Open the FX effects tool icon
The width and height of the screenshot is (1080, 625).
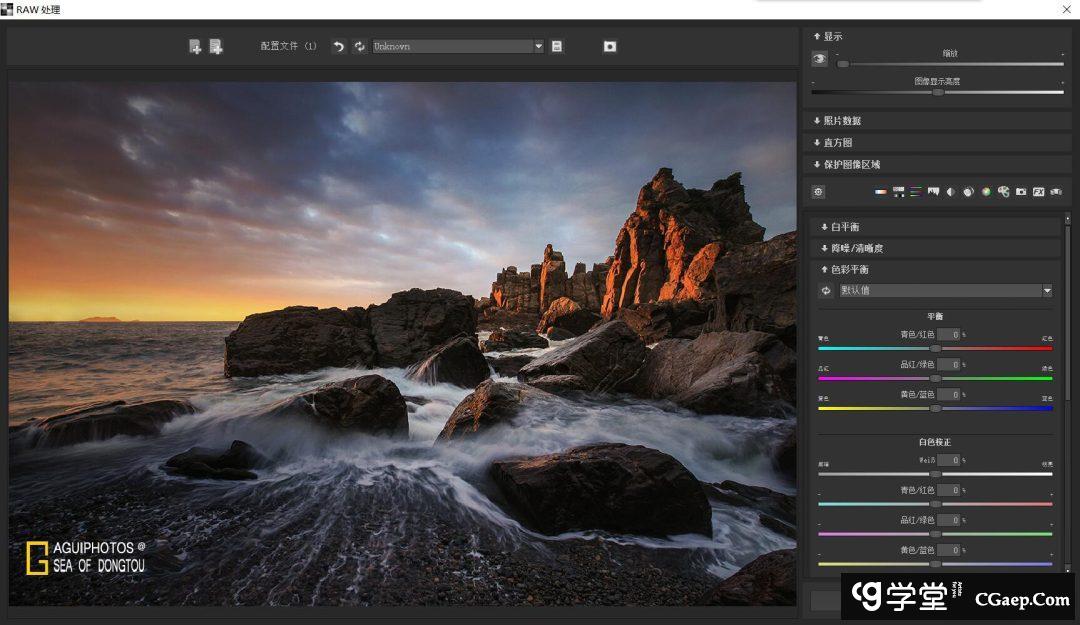pyautogui.click(x=1039, y=191)
